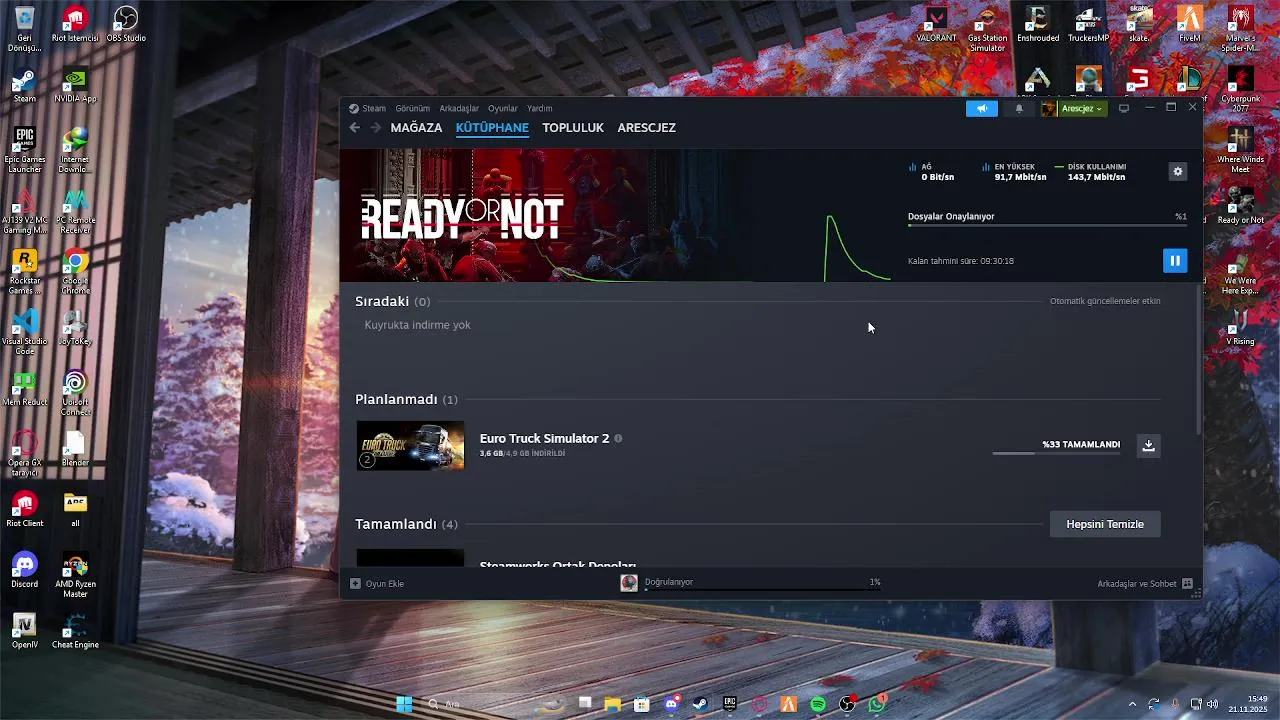The width and height of the screenshot is (1280, 720).
Task: Switch Steam to Big Picture mode
Action: click(1124, 108)
